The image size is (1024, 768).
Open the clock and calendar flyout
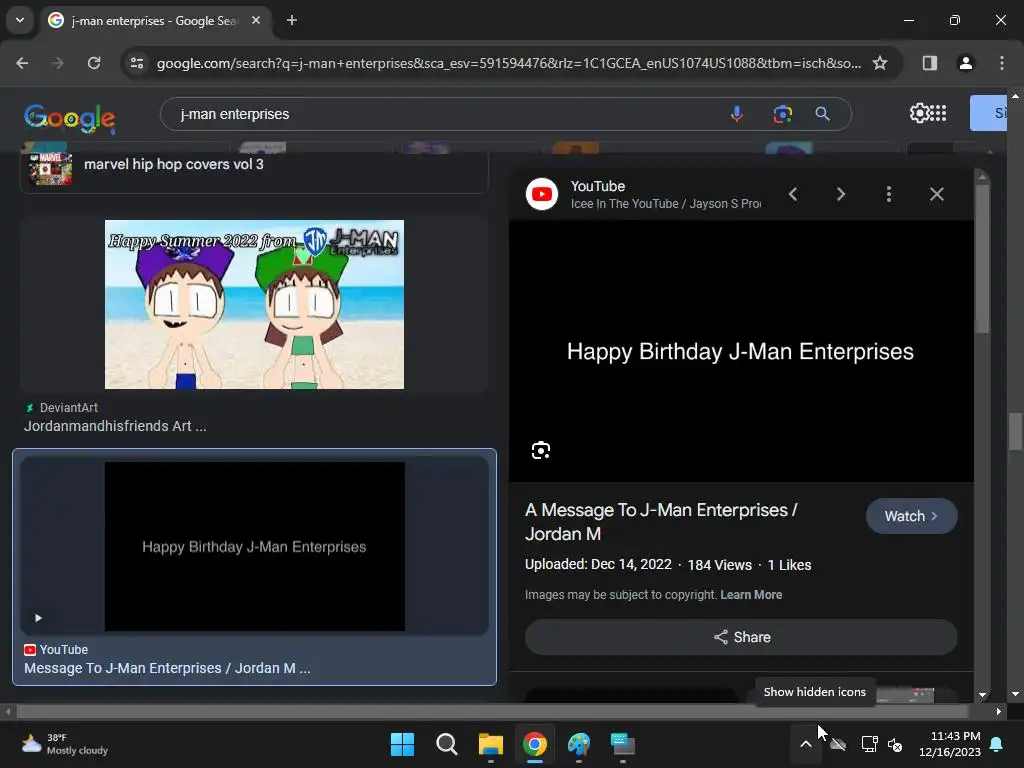pyautogui.click(x=950, y=744)
